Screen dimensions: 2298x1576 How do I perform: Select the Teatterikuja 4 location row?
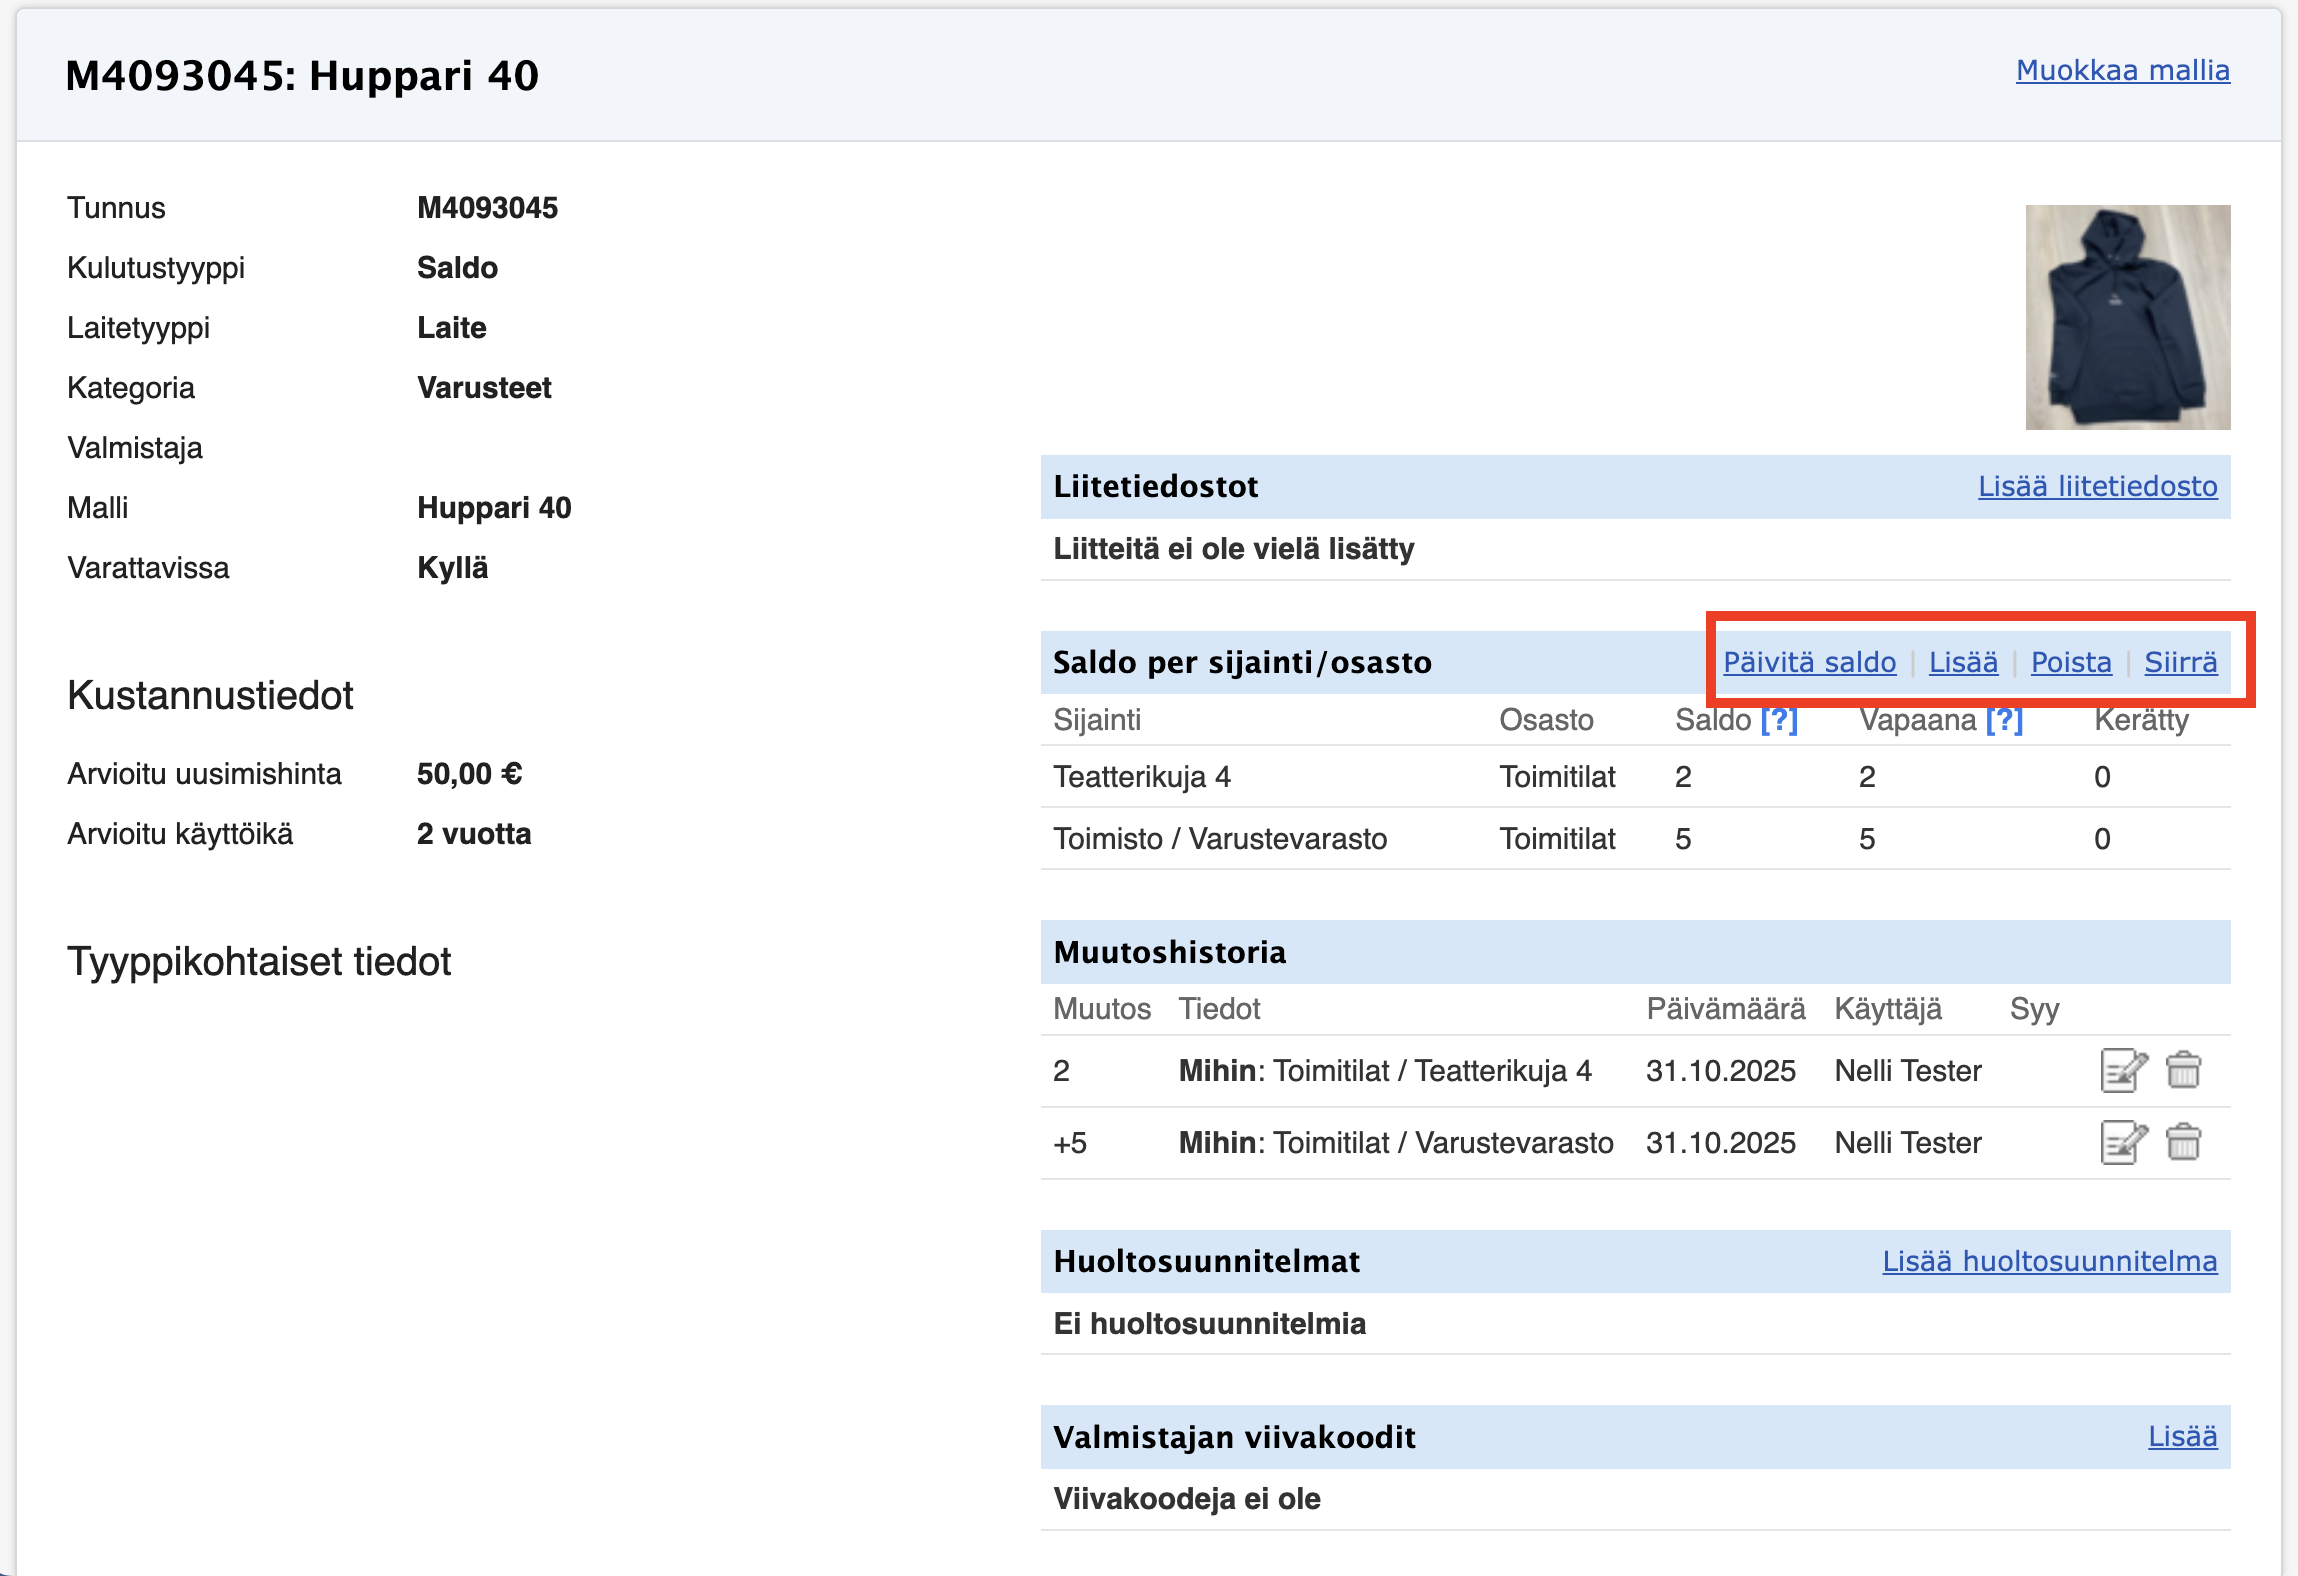(1142, 777)
